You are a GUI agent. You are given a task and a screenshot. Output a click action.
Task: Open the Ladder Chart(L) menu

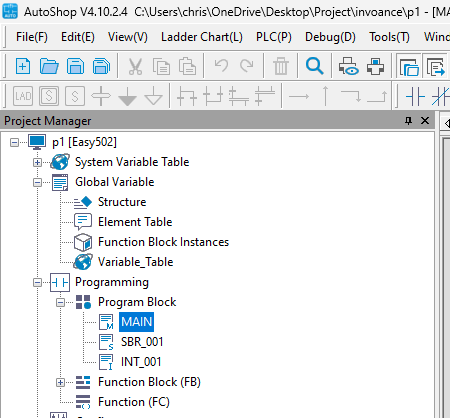[x=202, y=37]
